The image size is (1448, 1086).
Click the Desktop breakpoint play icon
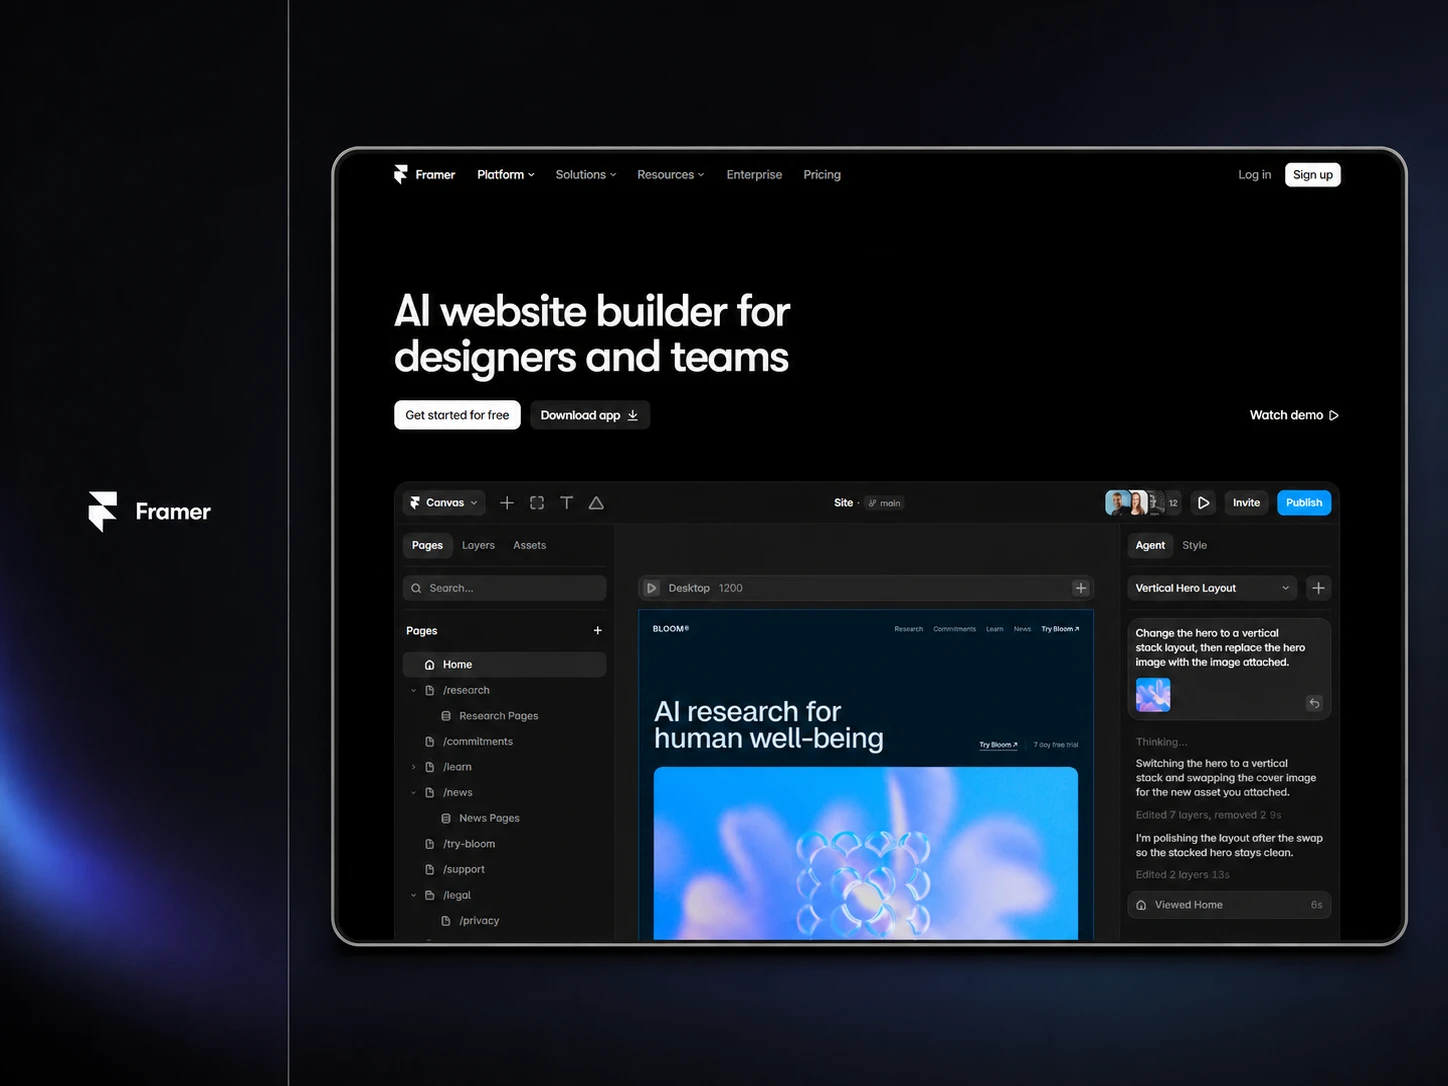[x=652, y=588]
